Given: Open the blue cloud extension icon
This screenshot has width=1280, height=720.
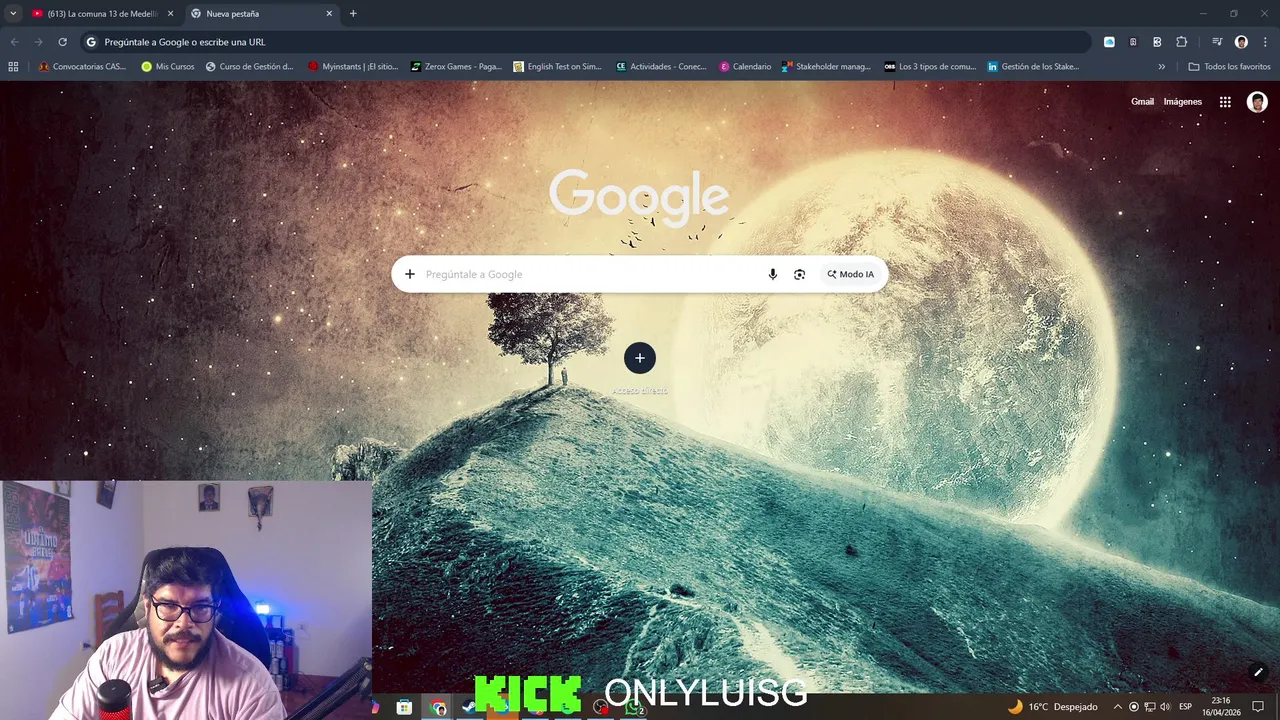Looking at the screenshot, I should (1109, 42).
